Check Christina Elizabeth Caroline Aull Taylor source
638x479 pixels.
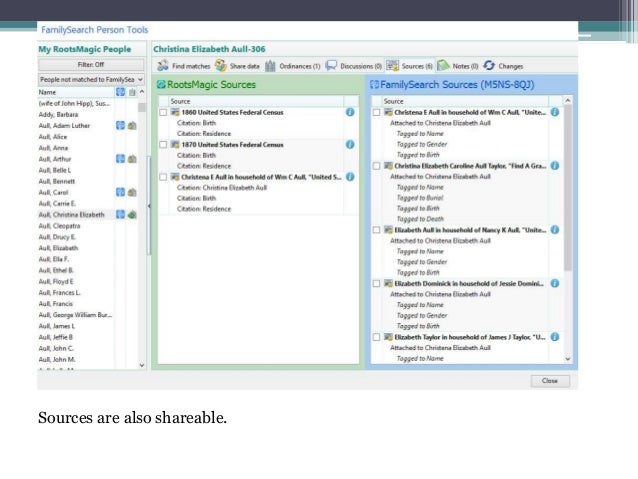(376, 166)
